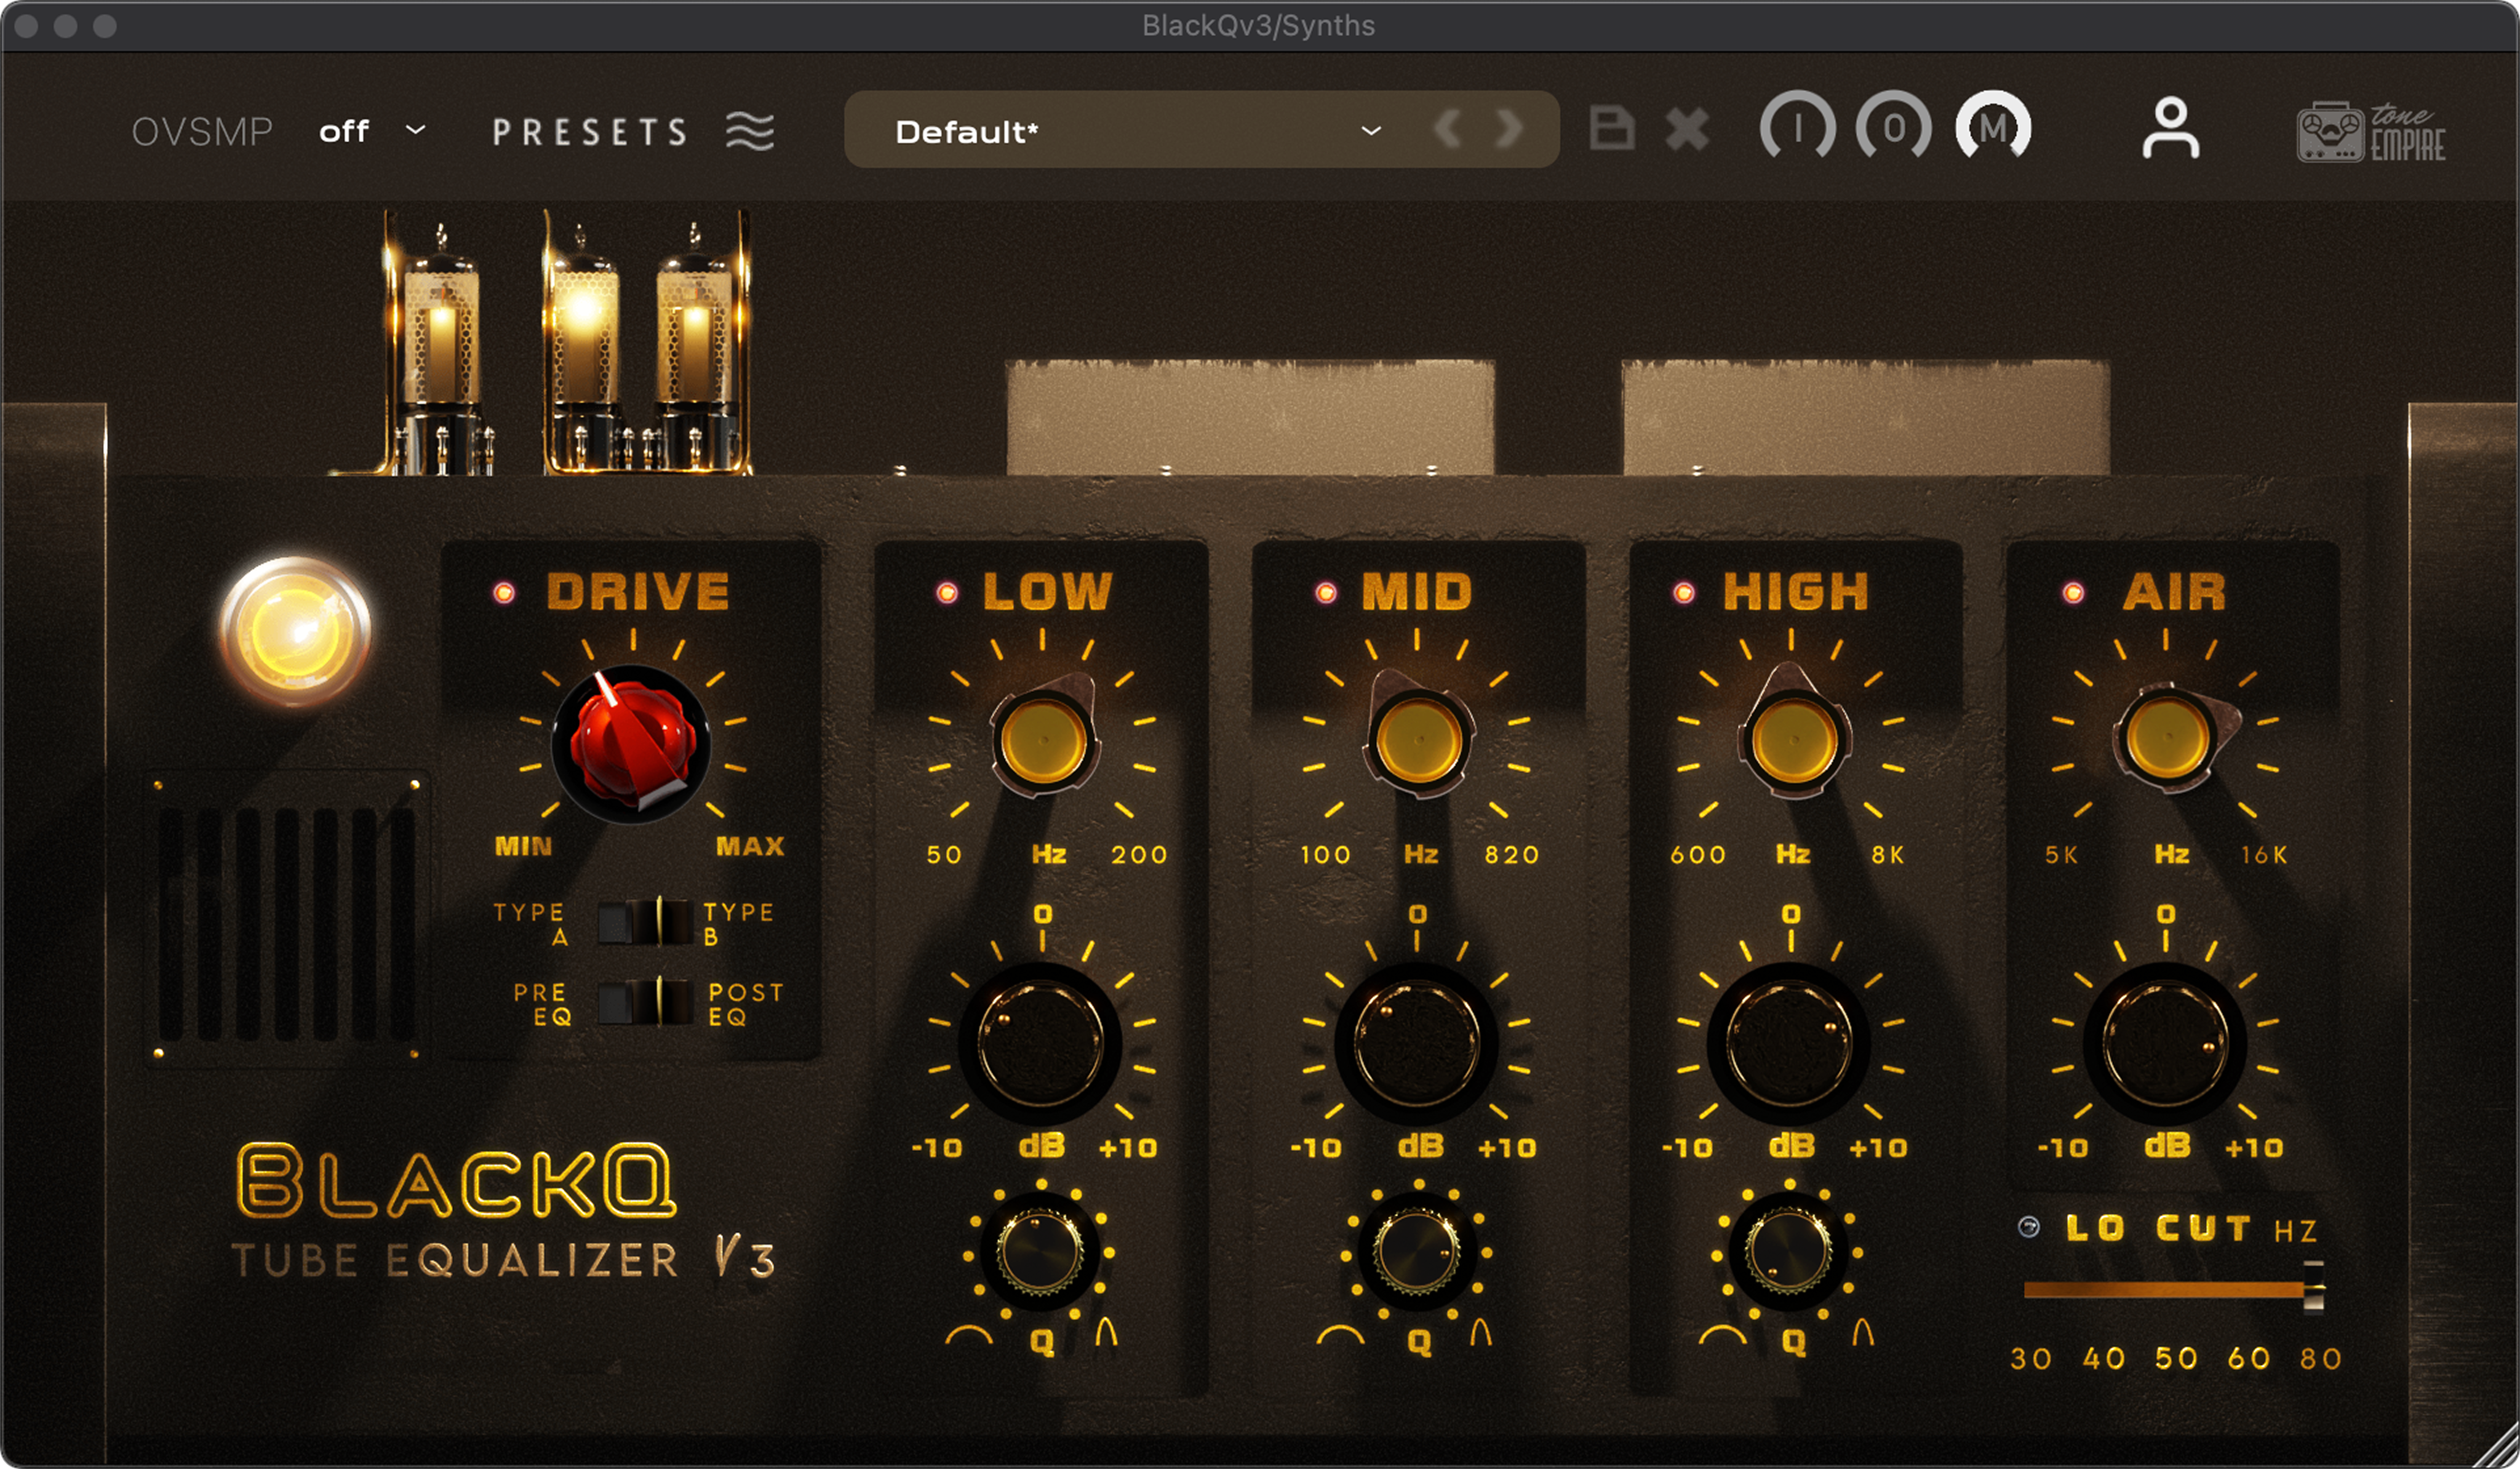Click the "50" LO CUT value
Screen dimensions: 2520x1469
pos(2176,1358)
